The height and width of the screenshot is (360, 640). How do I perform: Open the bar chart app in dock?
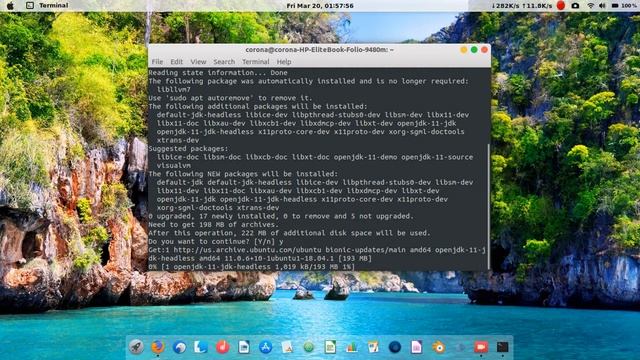click(x=351, y=347)
